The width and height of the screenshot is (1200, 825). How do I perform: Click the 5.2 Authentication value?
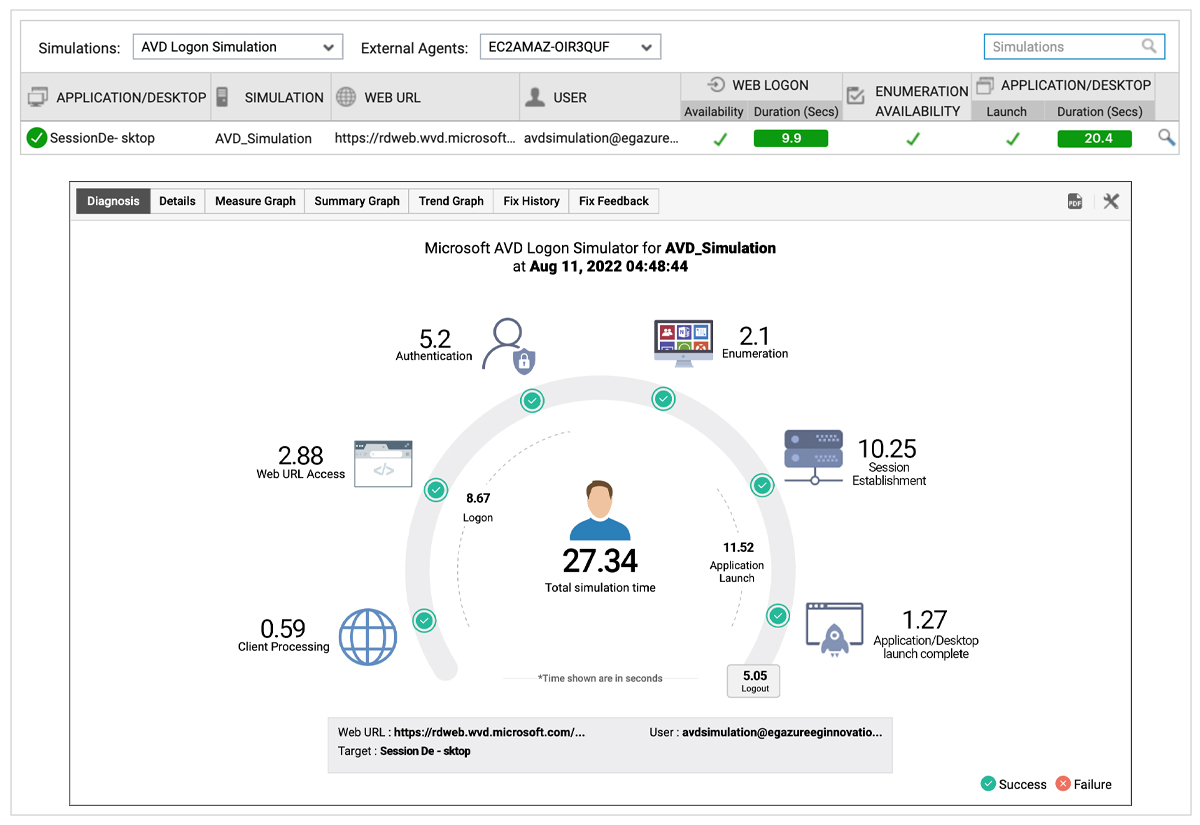435,338
